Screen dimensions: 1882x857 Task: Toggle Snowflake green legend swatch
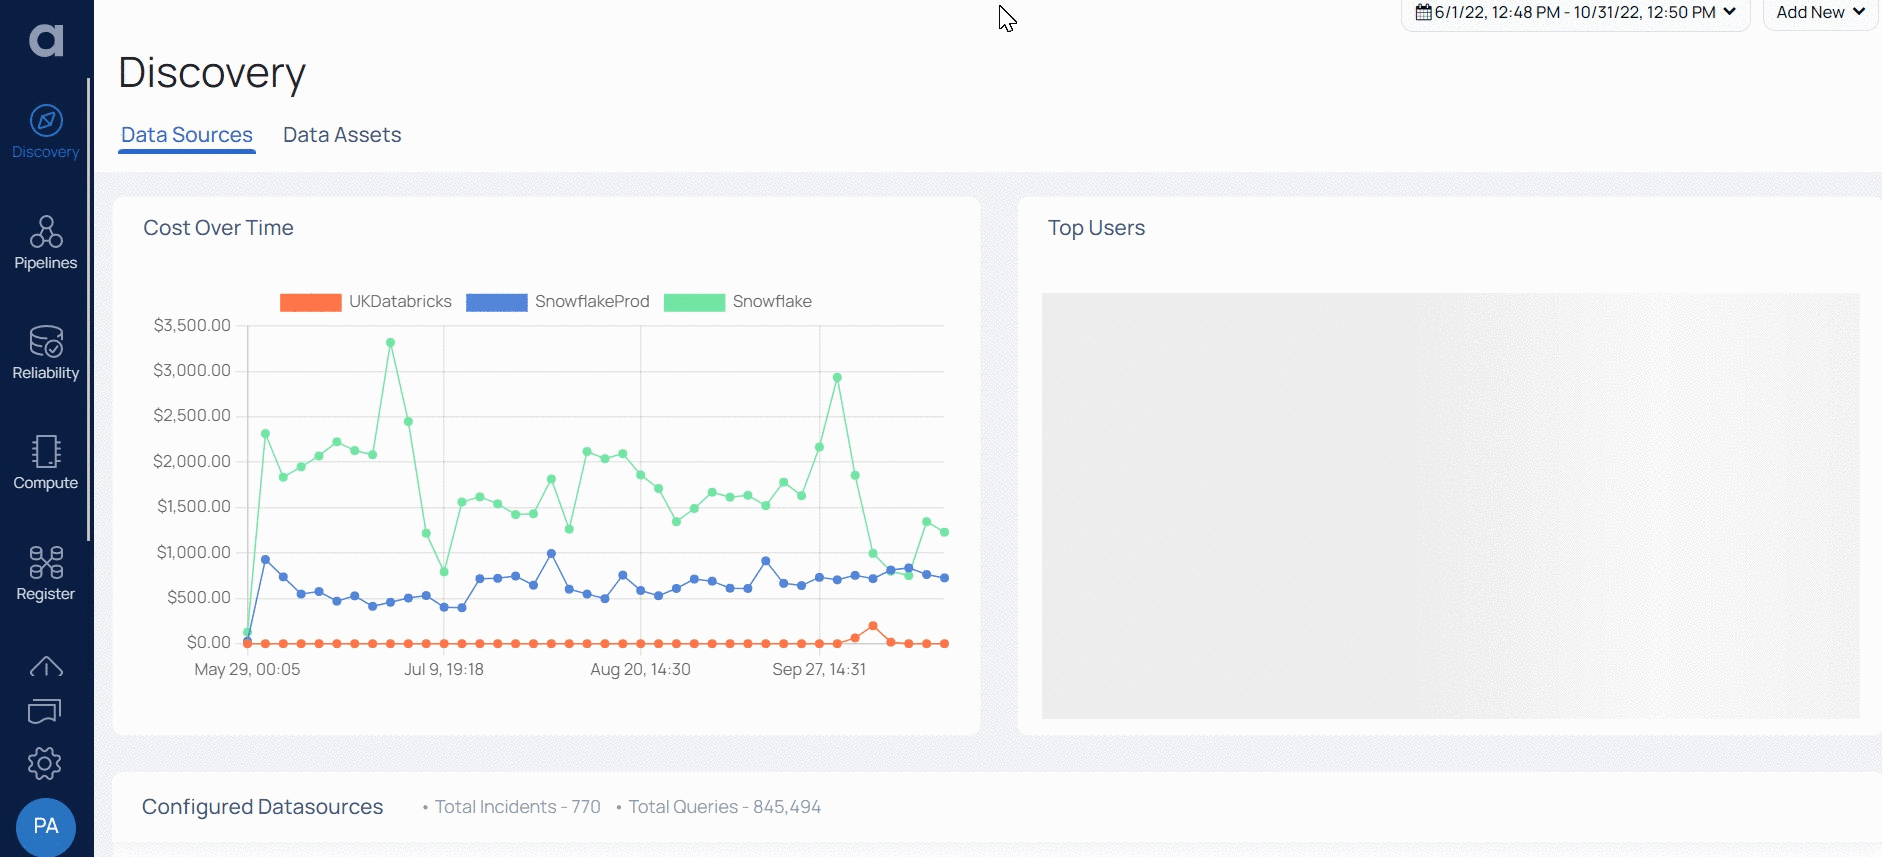click(695, 302)
